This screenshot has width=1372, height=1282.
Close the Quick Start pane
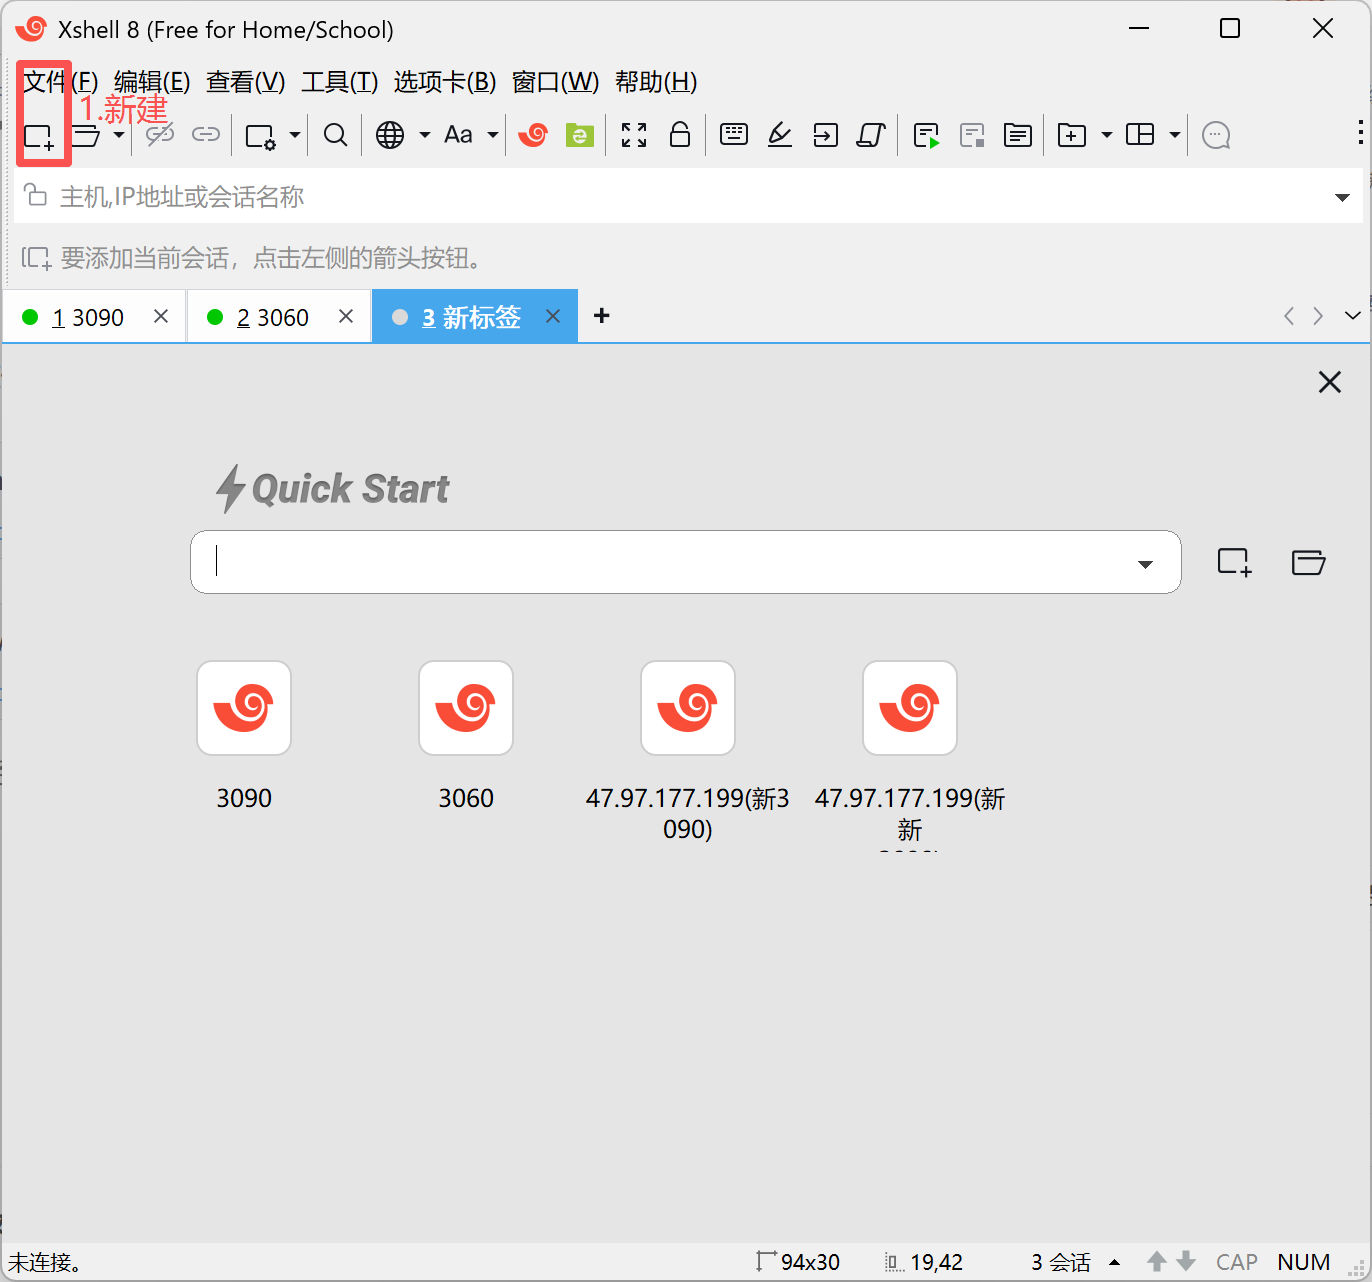1330,382
